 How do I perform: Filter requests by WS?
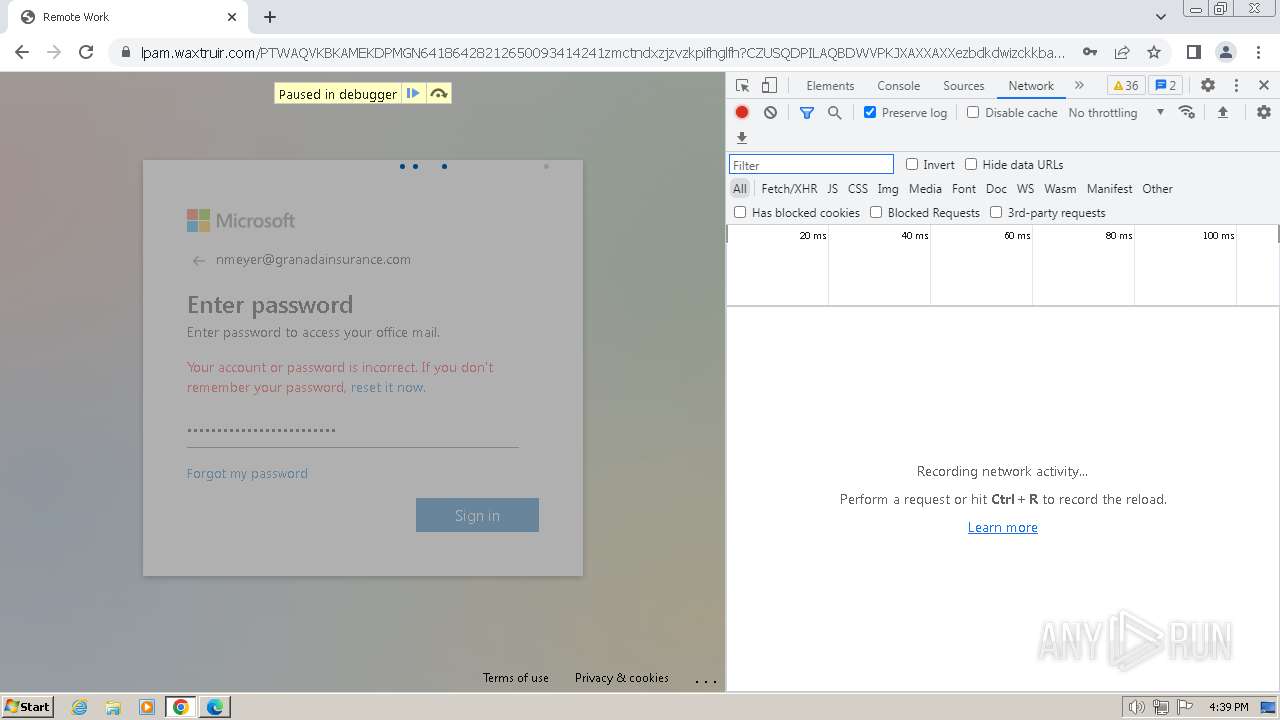(x=1025, y=189)
